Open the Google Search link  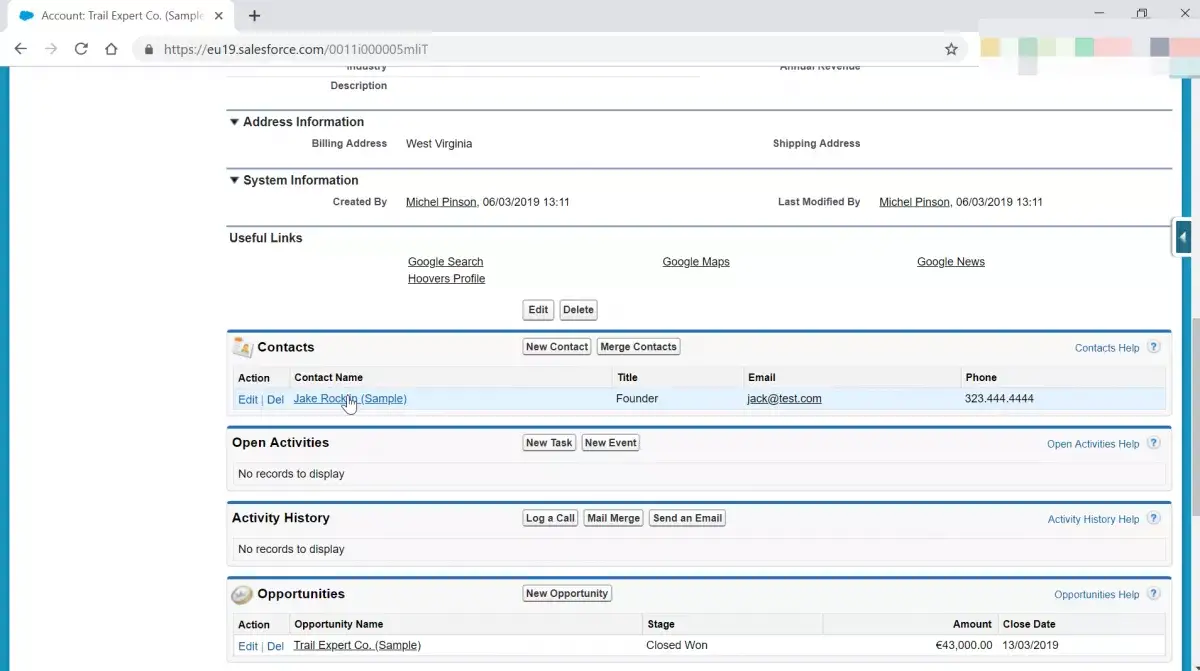coord(445,262)
